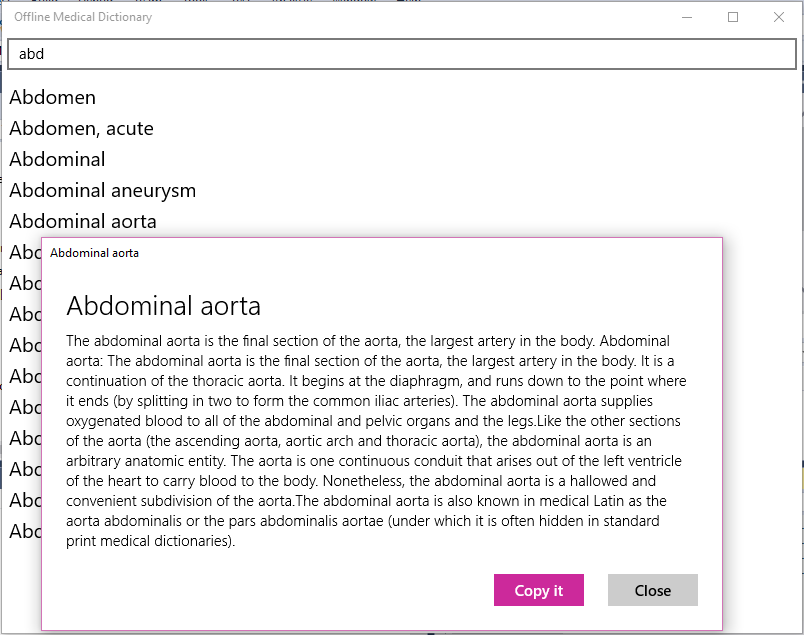The image size is (804, 635).
Task: Close the definition popup via 'Close' button
Action: (x=652, y=590)
